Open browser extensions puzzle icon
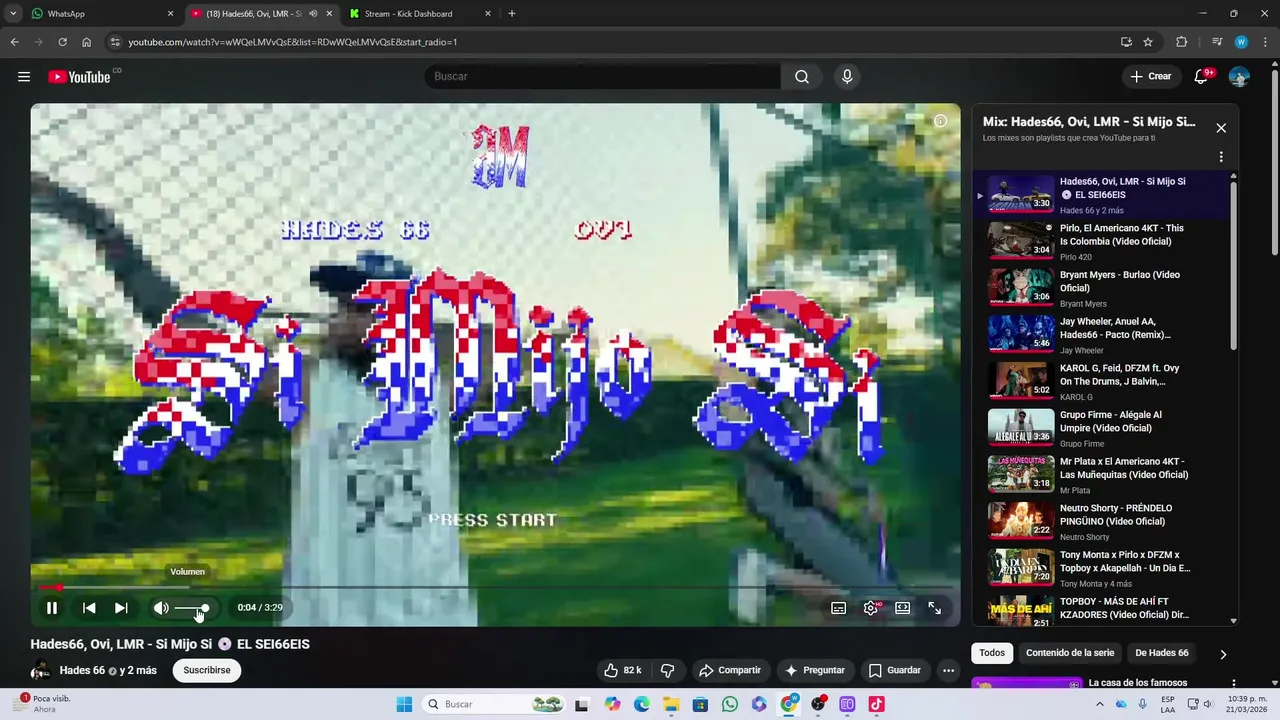1280x720 pixels. [1181, 42]
